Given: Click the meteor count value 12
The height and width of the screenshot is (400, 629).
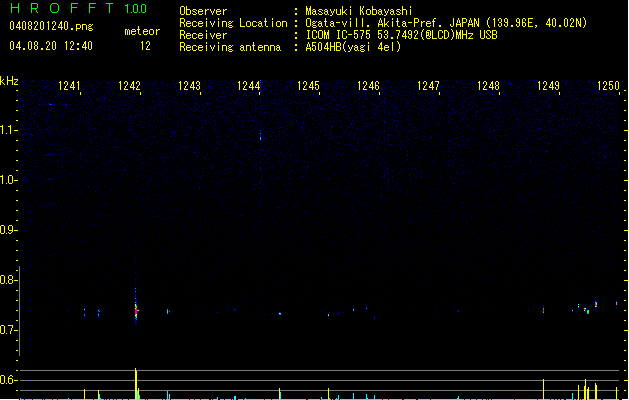Looking at the screenshot, I should pos(145,46).
